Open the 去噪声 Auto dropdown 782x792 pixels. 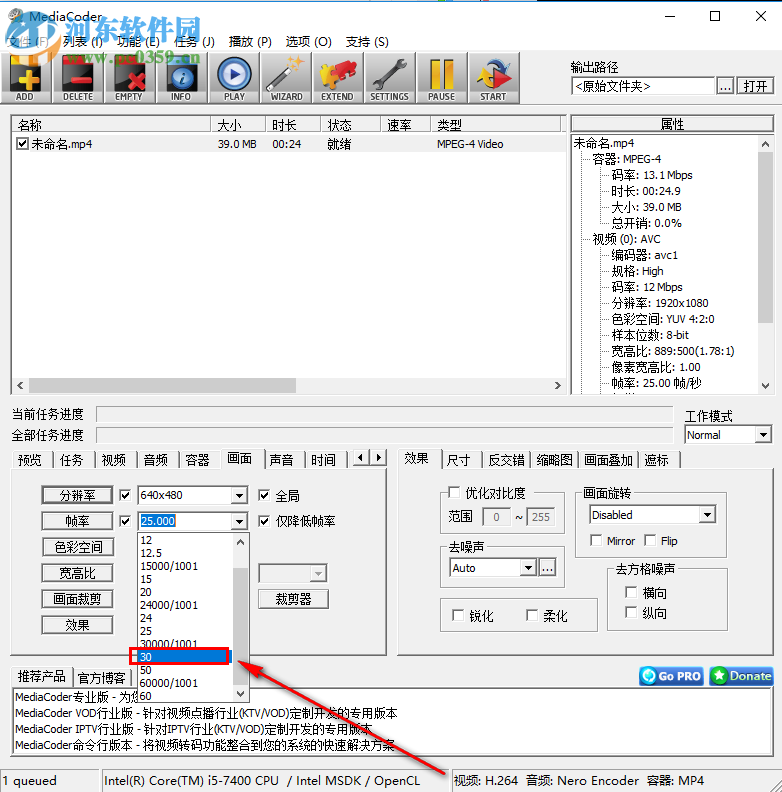(528, 568)
